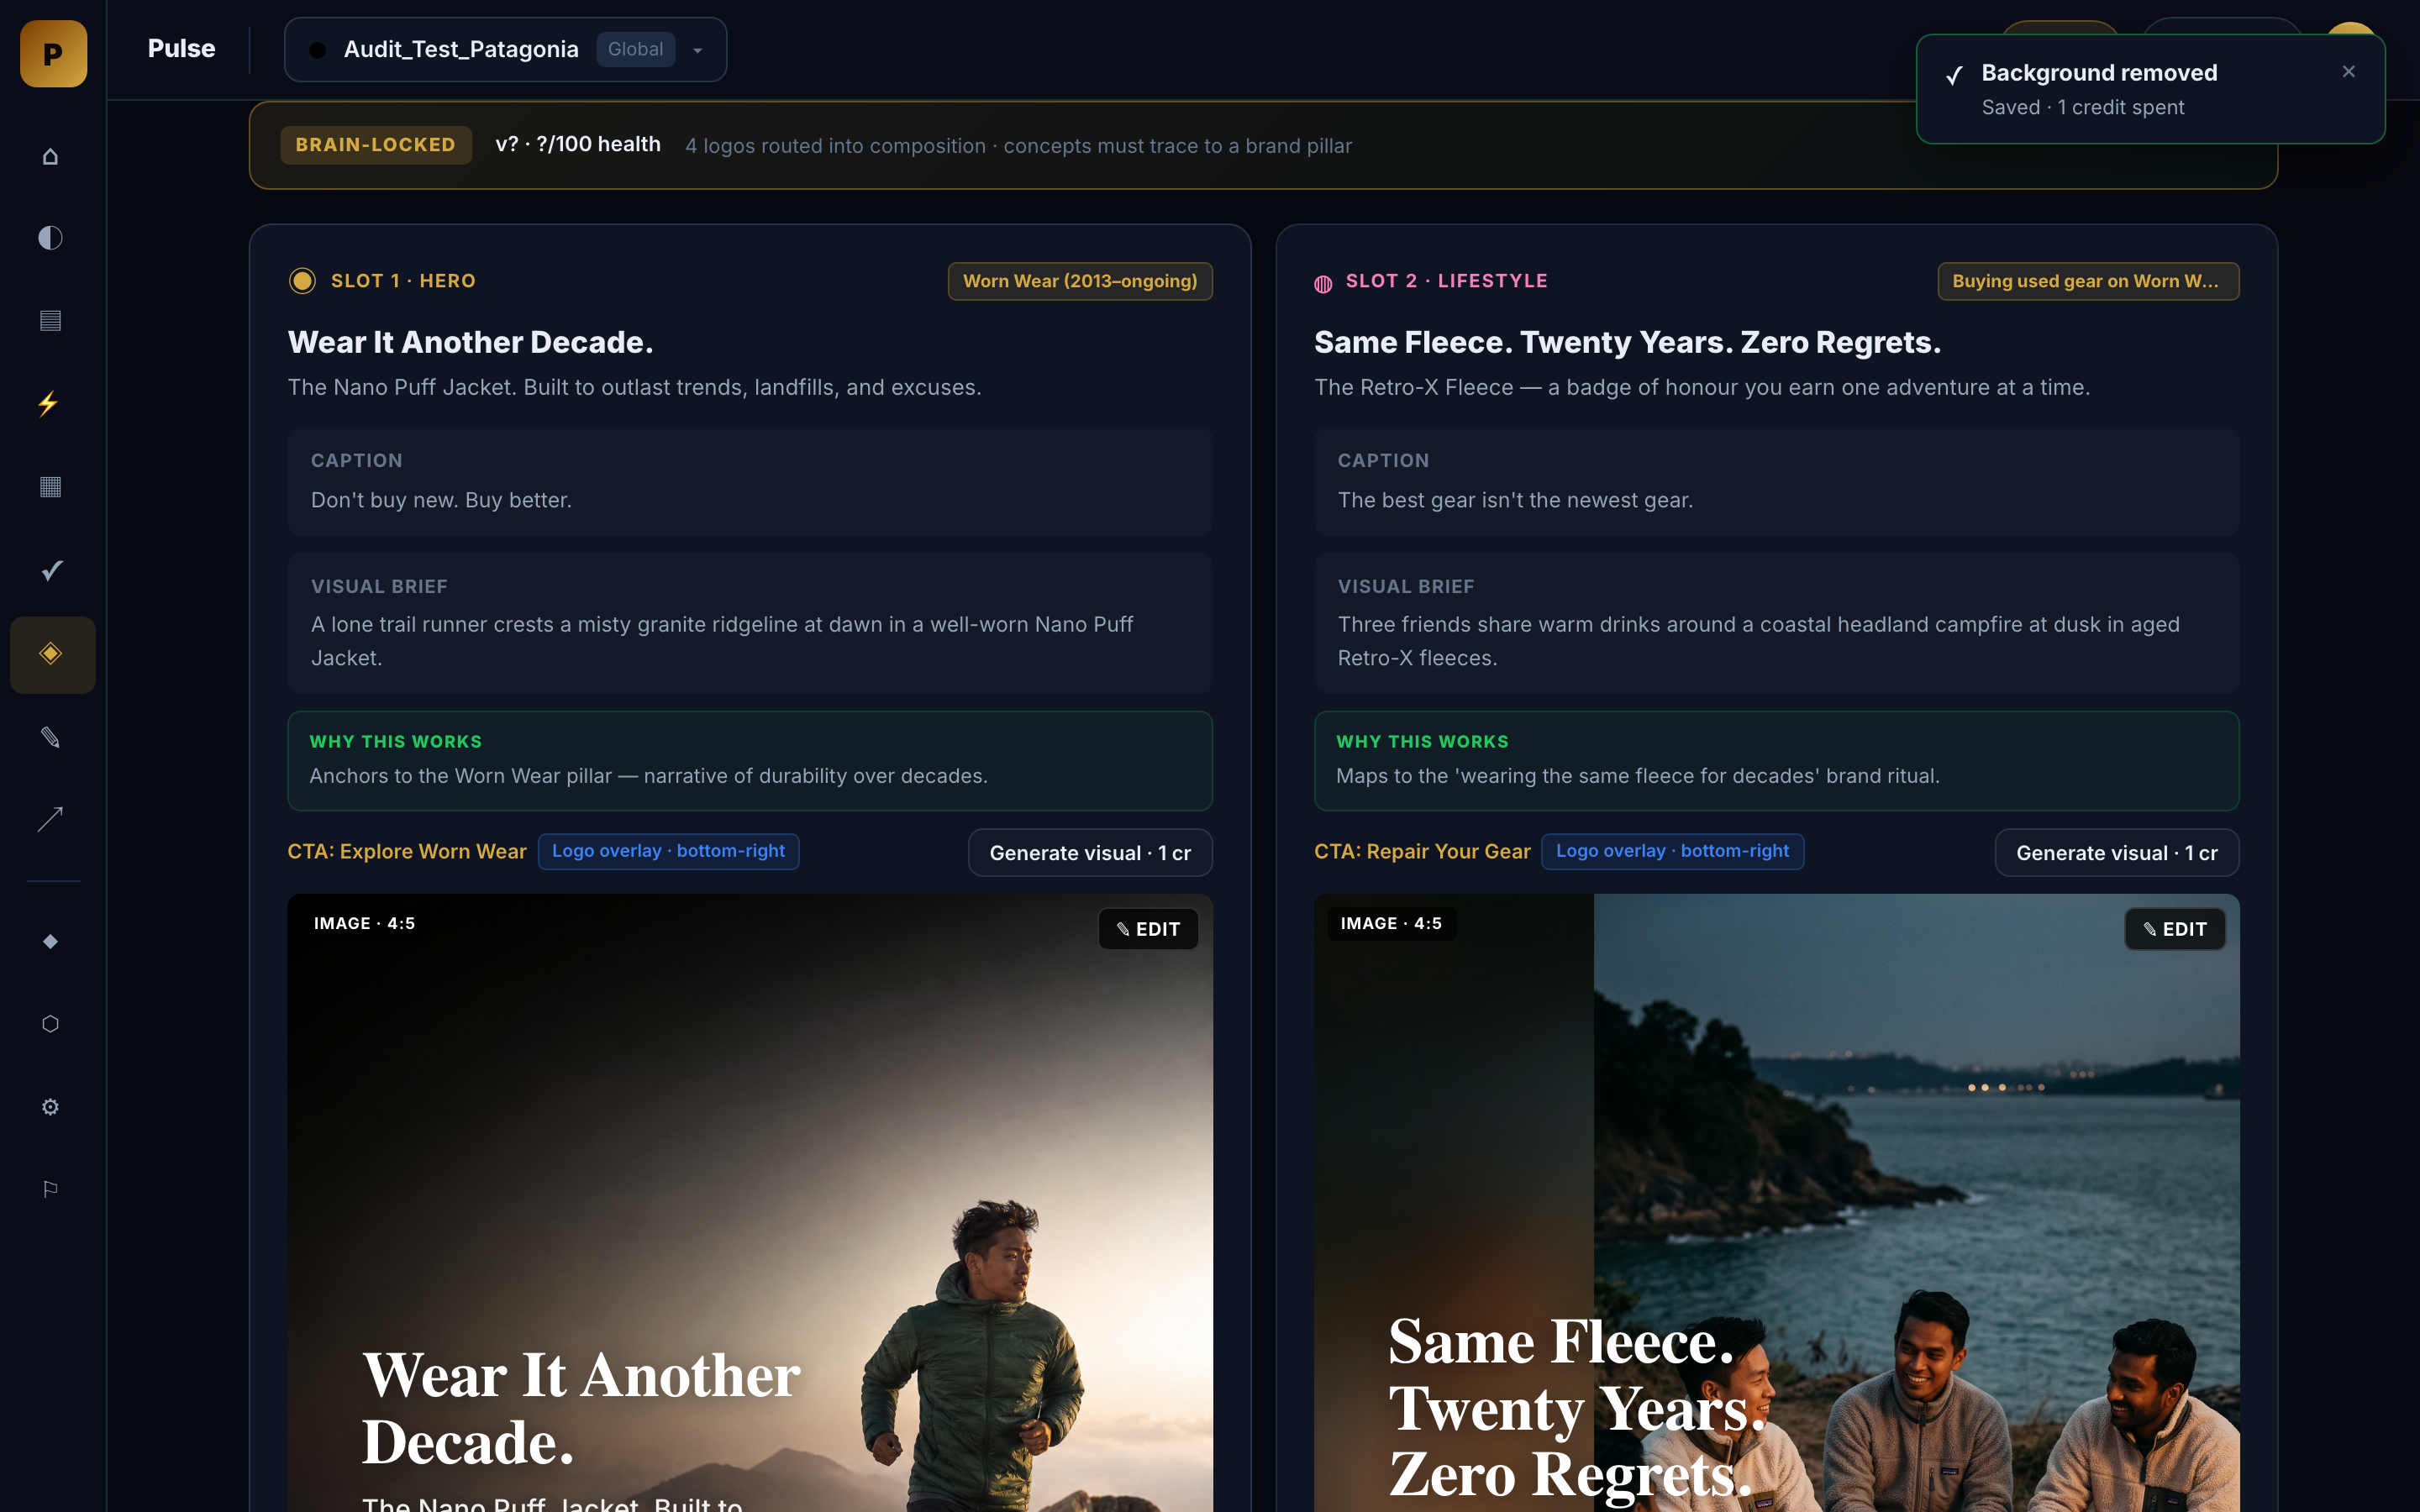Expand the brand dropdown caret arrow
The height and width of the screenshot is (1512, 2420).
[697, 50]
